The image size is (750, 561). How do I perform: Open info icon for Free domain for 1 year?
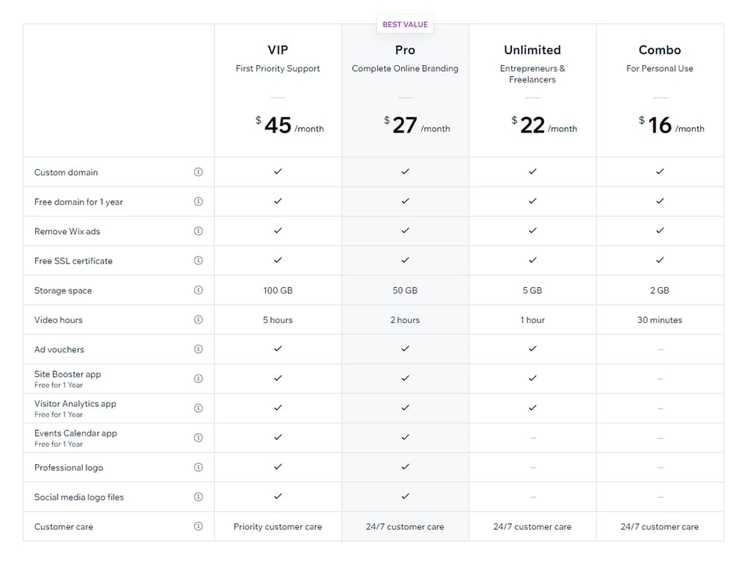coord(198,201)
